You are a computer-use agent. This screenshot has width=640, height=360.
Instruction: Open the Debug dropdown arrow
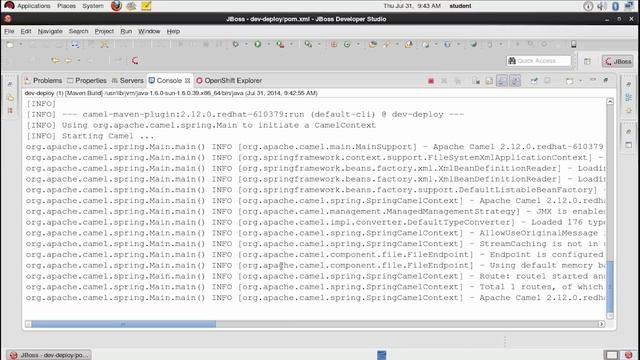(246, 44)
